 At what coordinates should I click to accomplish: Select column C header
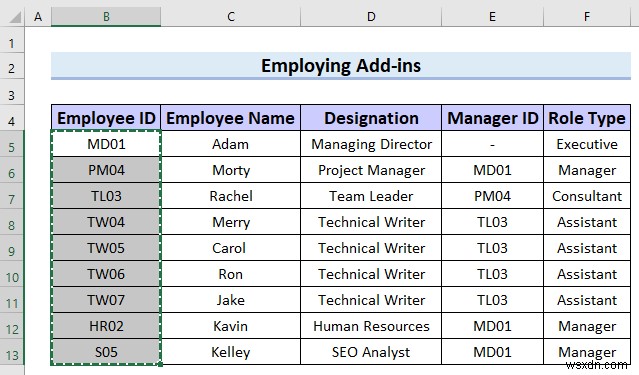tap(231, 17)
